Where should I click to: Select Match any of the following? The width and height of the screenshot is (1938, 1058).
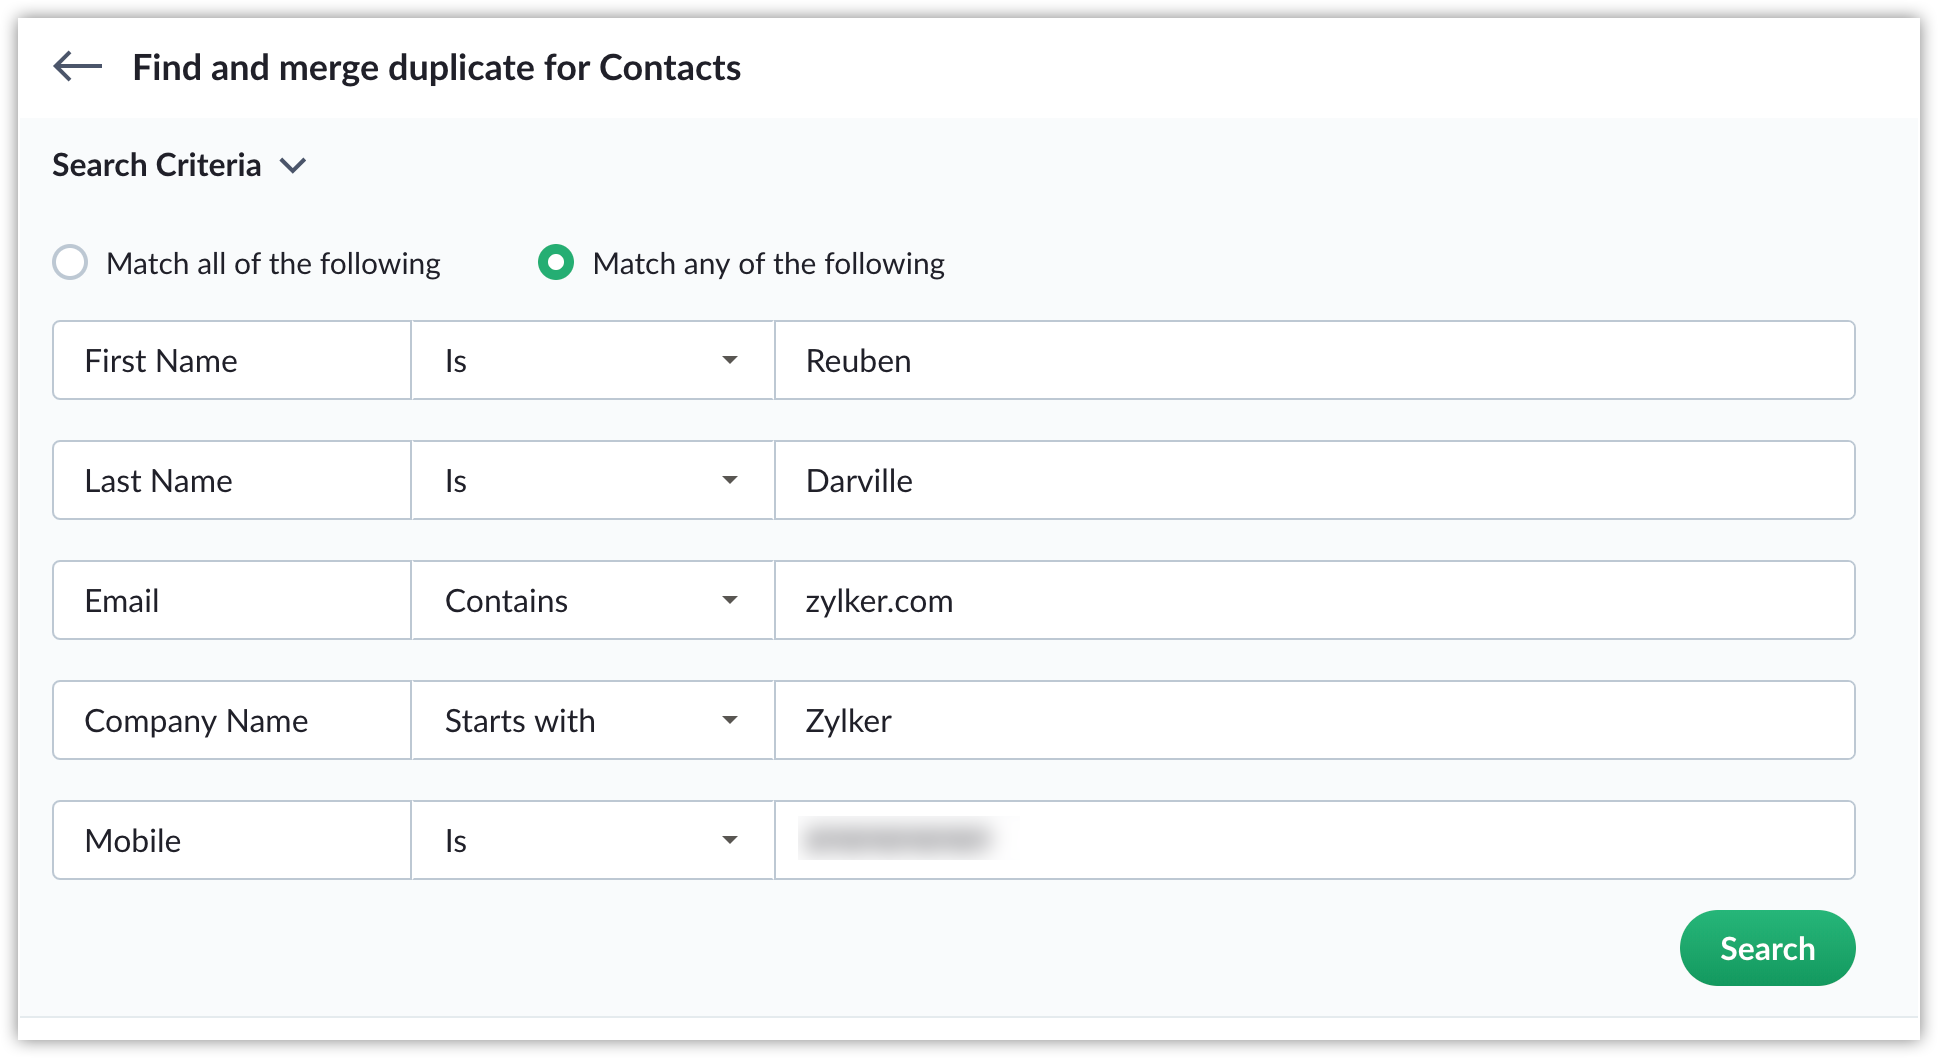click(x=556, y=263)
